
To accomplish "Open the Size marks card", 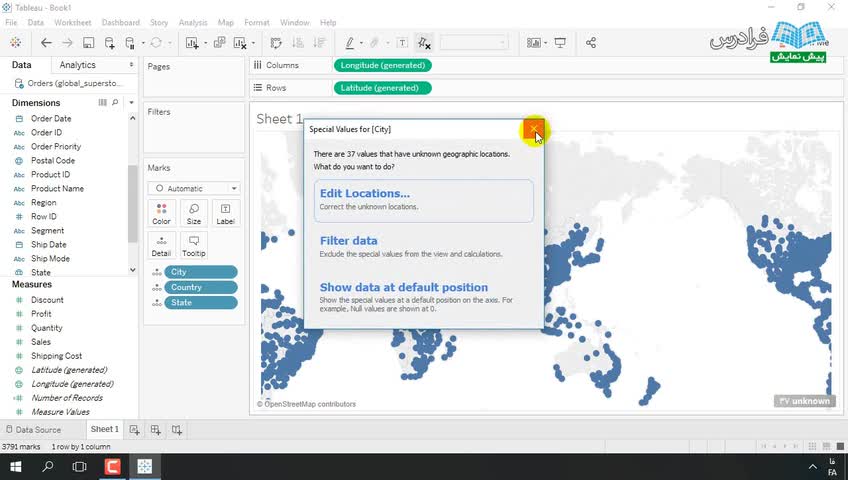I will 194,214.
